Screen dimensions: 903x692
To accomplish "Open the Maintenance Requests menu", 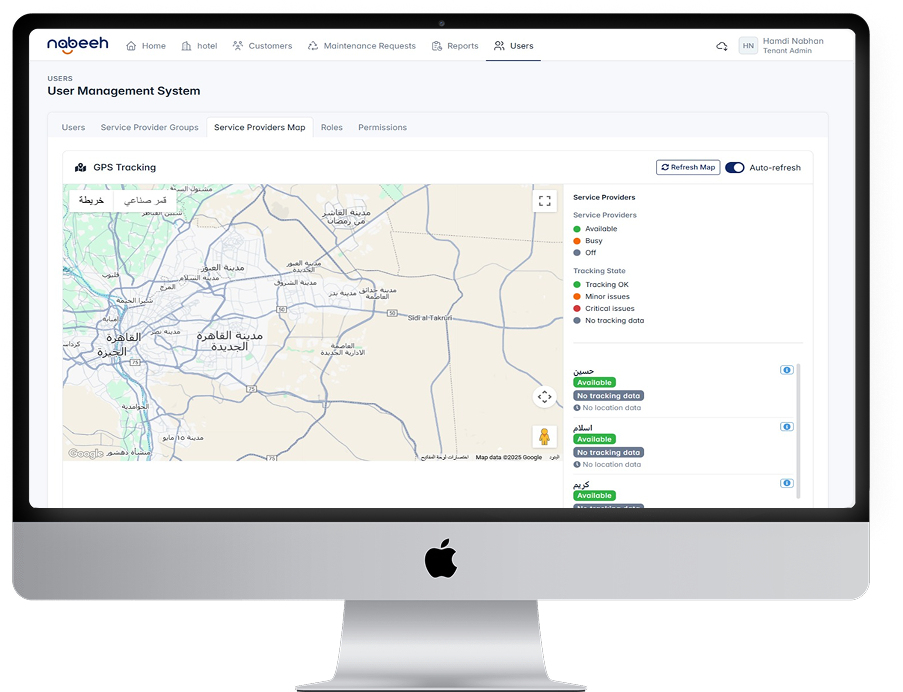I will coord(361,46).
